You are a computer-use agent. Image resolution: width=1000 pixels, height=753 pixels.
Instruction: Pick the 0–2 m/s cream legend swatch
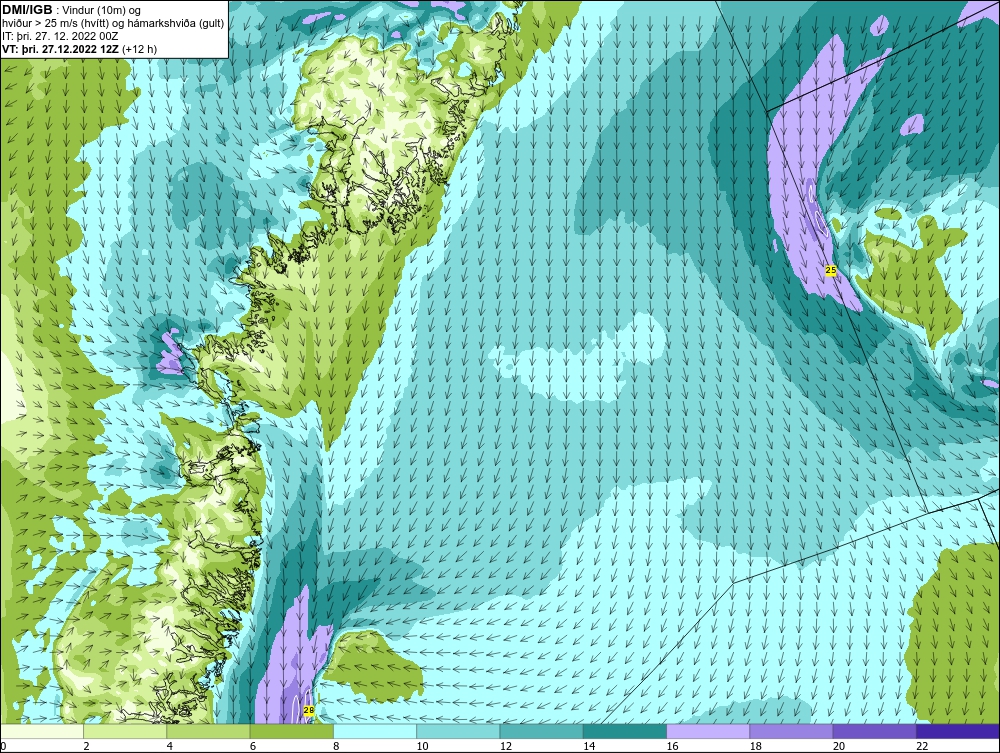pos(41,731)
